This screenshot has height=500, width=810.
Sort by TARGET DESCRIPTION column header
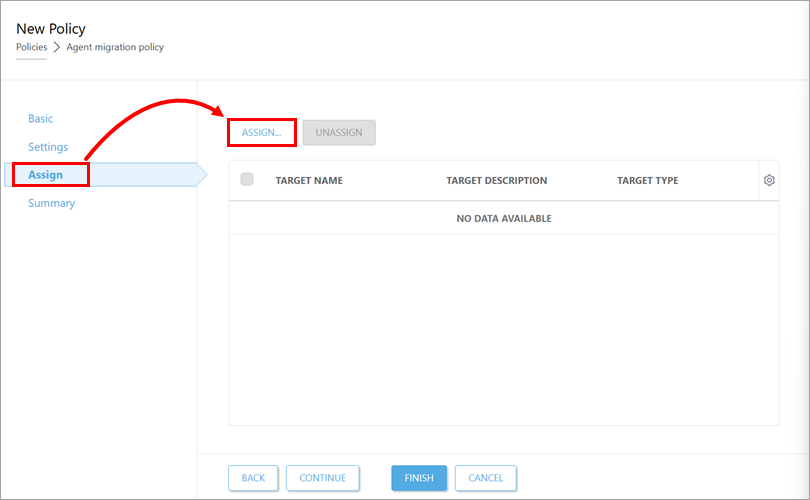496,181
